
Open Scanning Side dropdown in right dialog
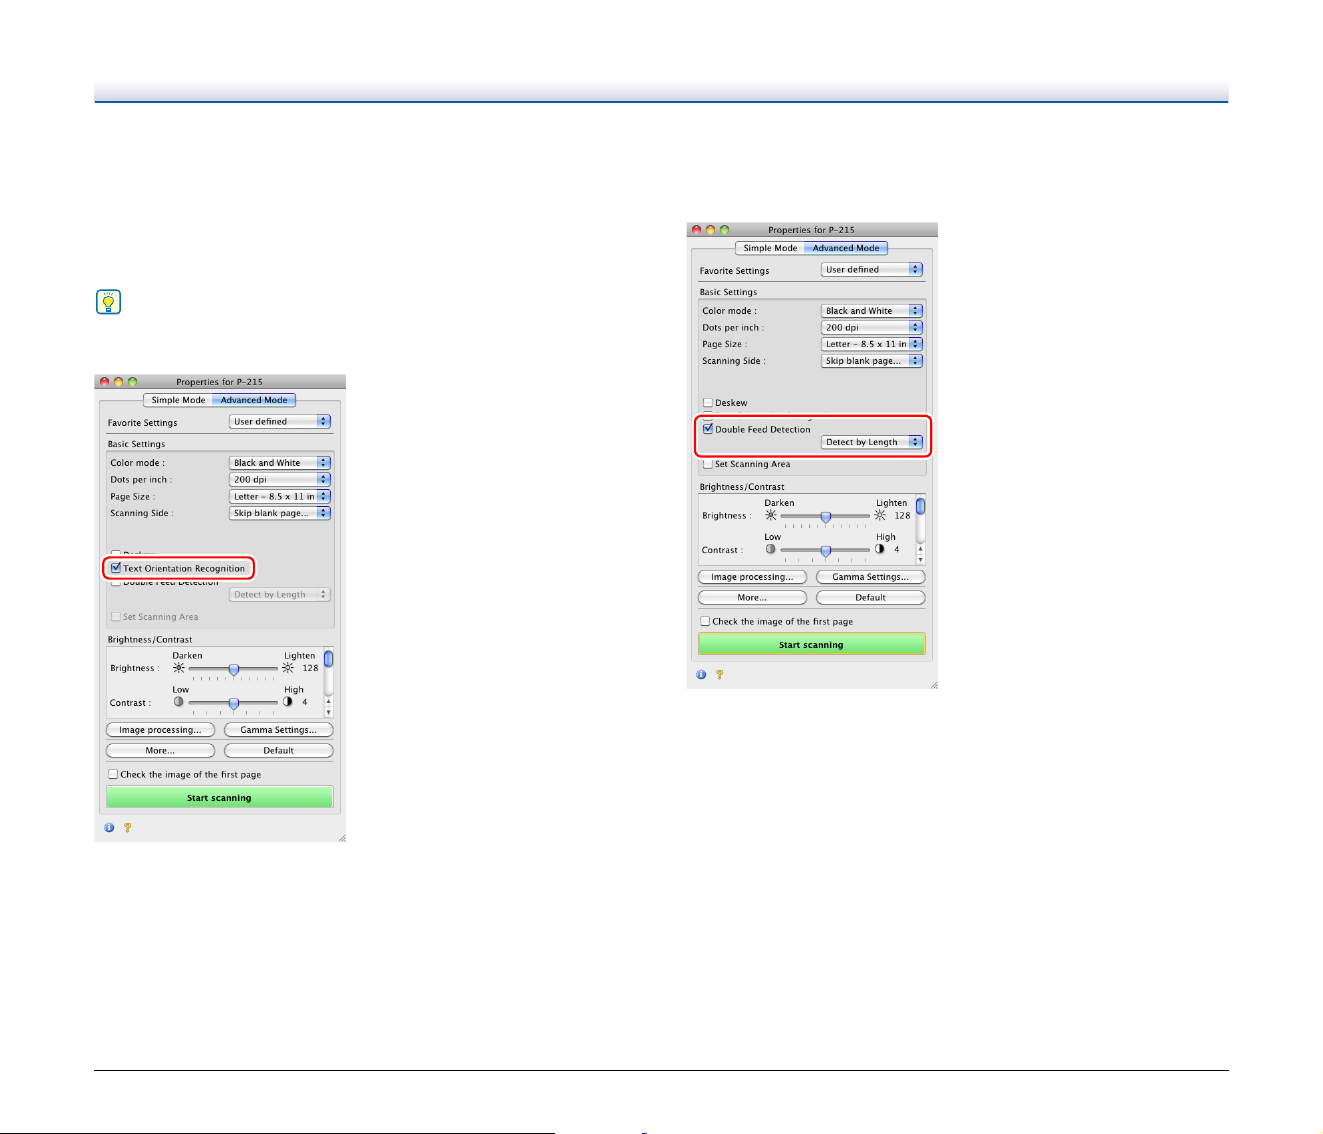(x=872, y=361)
